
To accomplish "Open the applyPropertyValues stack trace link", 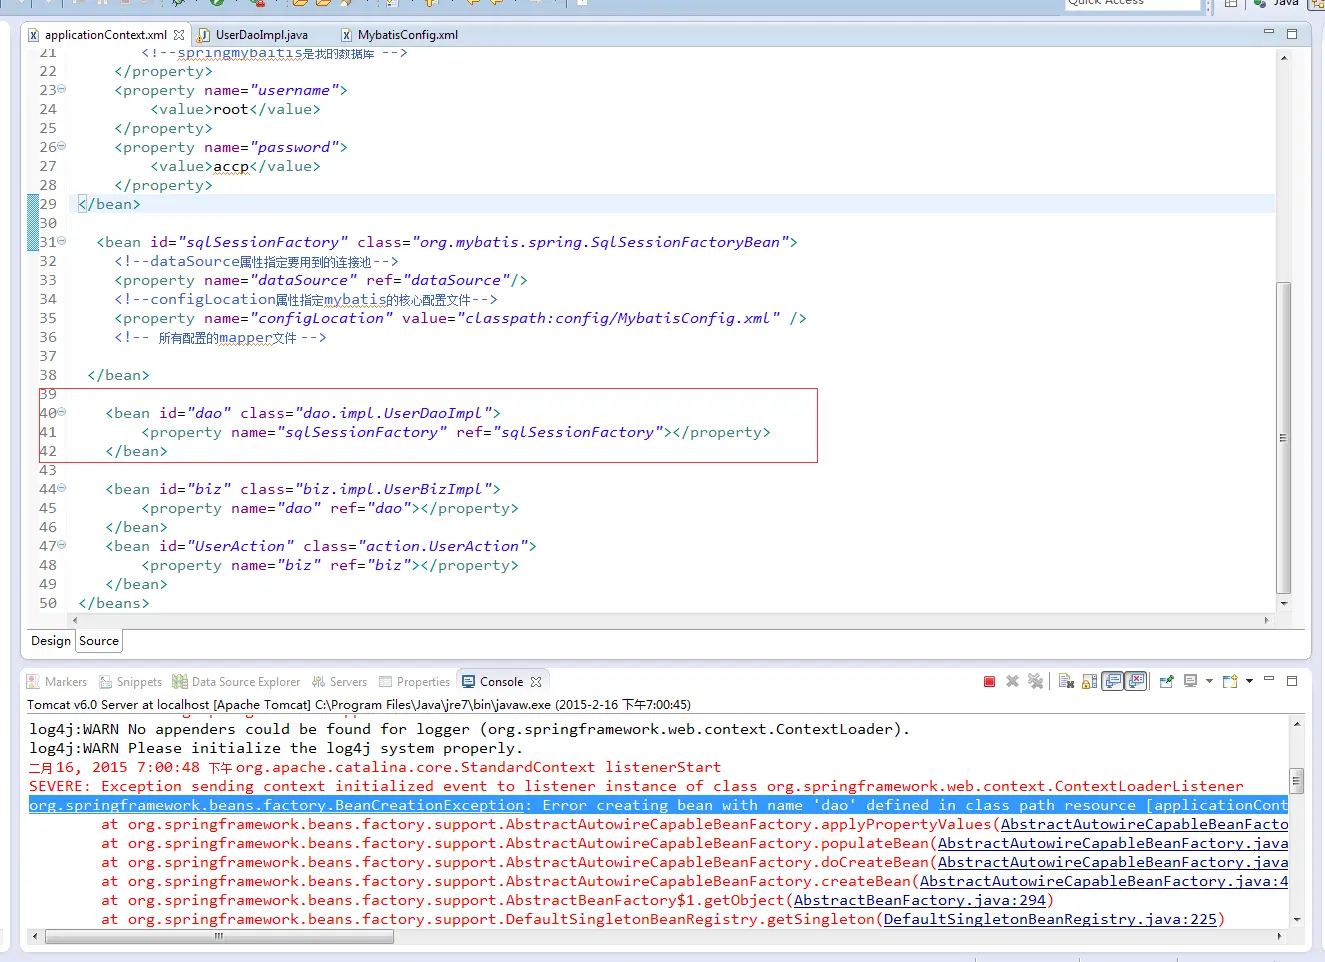I will point(1144,825).
